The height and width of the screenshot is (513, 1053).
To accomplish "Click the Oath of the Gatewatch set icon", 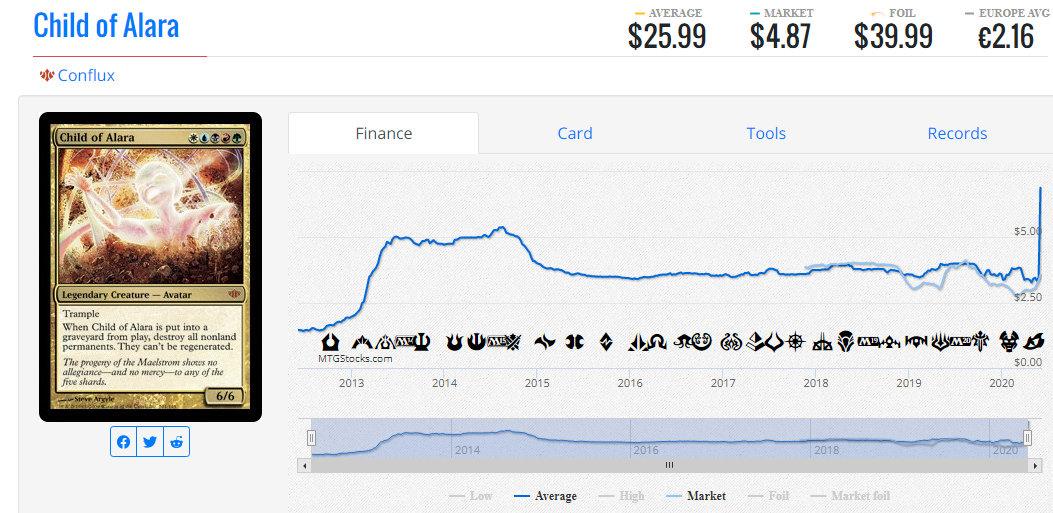I will pyautogui.click(x=638, y=342).
